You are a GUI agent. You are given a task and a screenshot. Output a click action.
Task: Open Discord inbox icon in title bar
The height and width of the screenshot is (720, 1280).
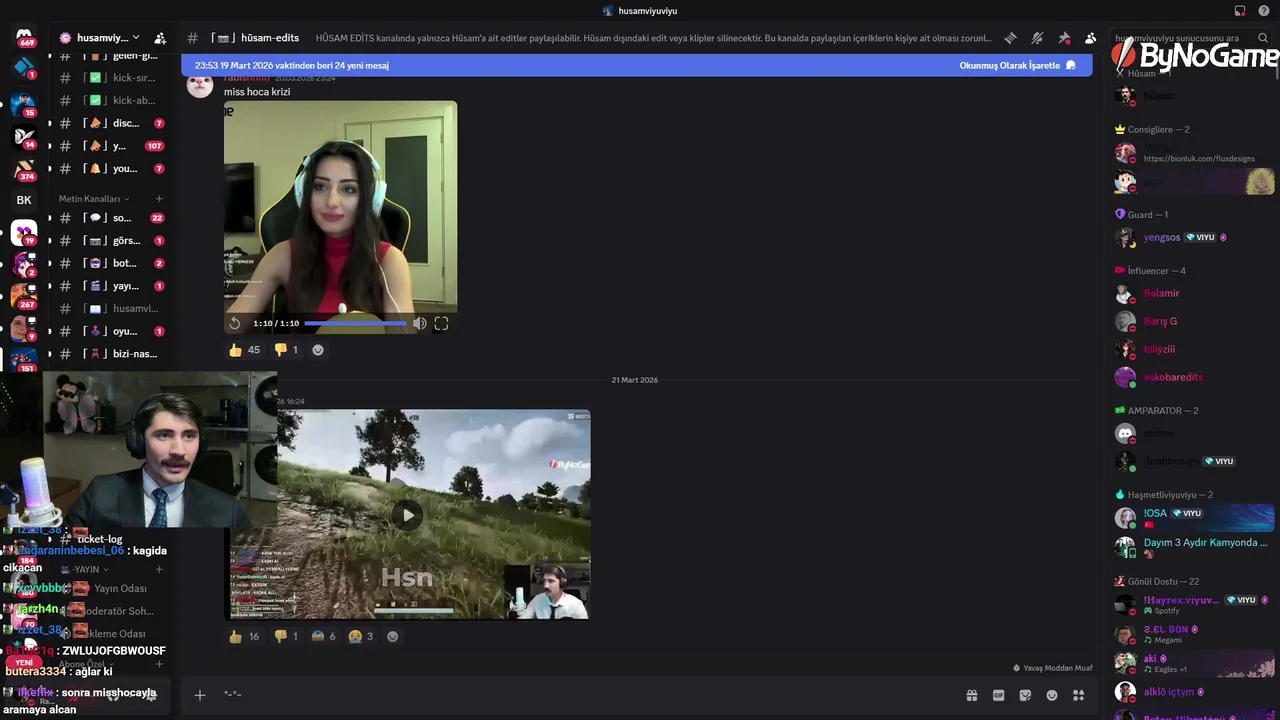1240,11
